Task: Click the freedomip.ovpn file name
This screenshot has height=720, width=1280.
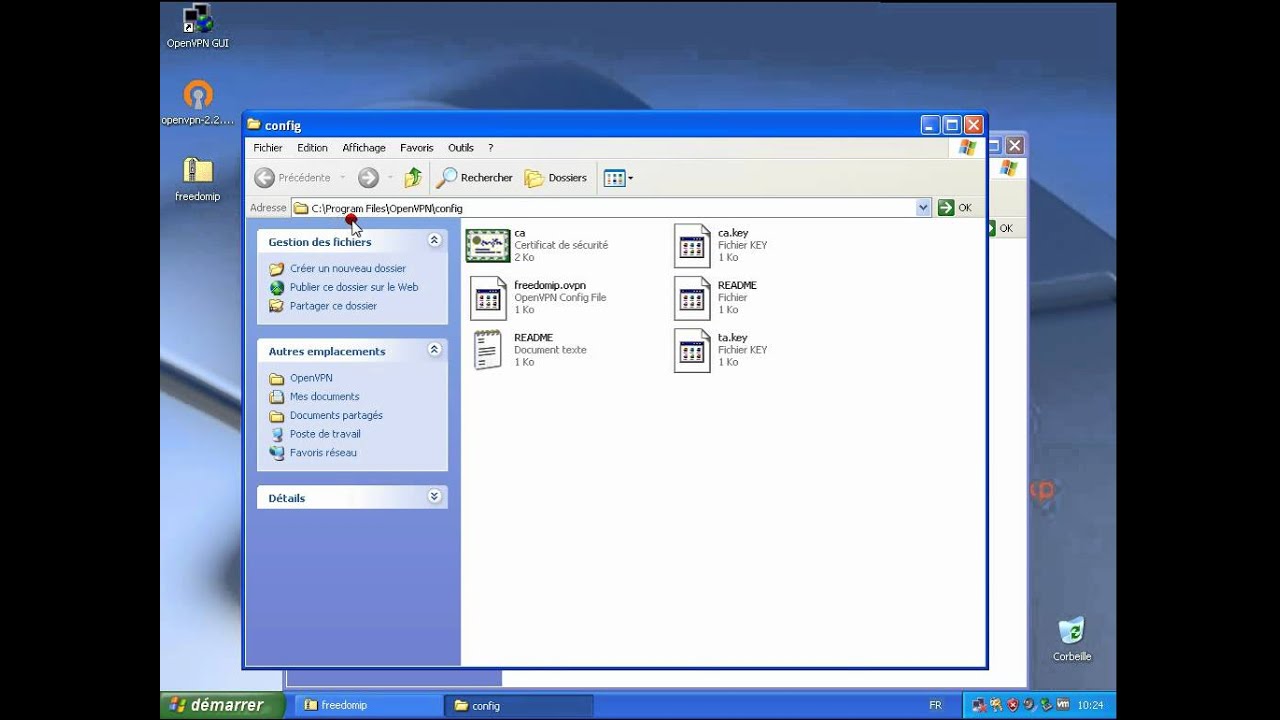Action: [550, 285]
